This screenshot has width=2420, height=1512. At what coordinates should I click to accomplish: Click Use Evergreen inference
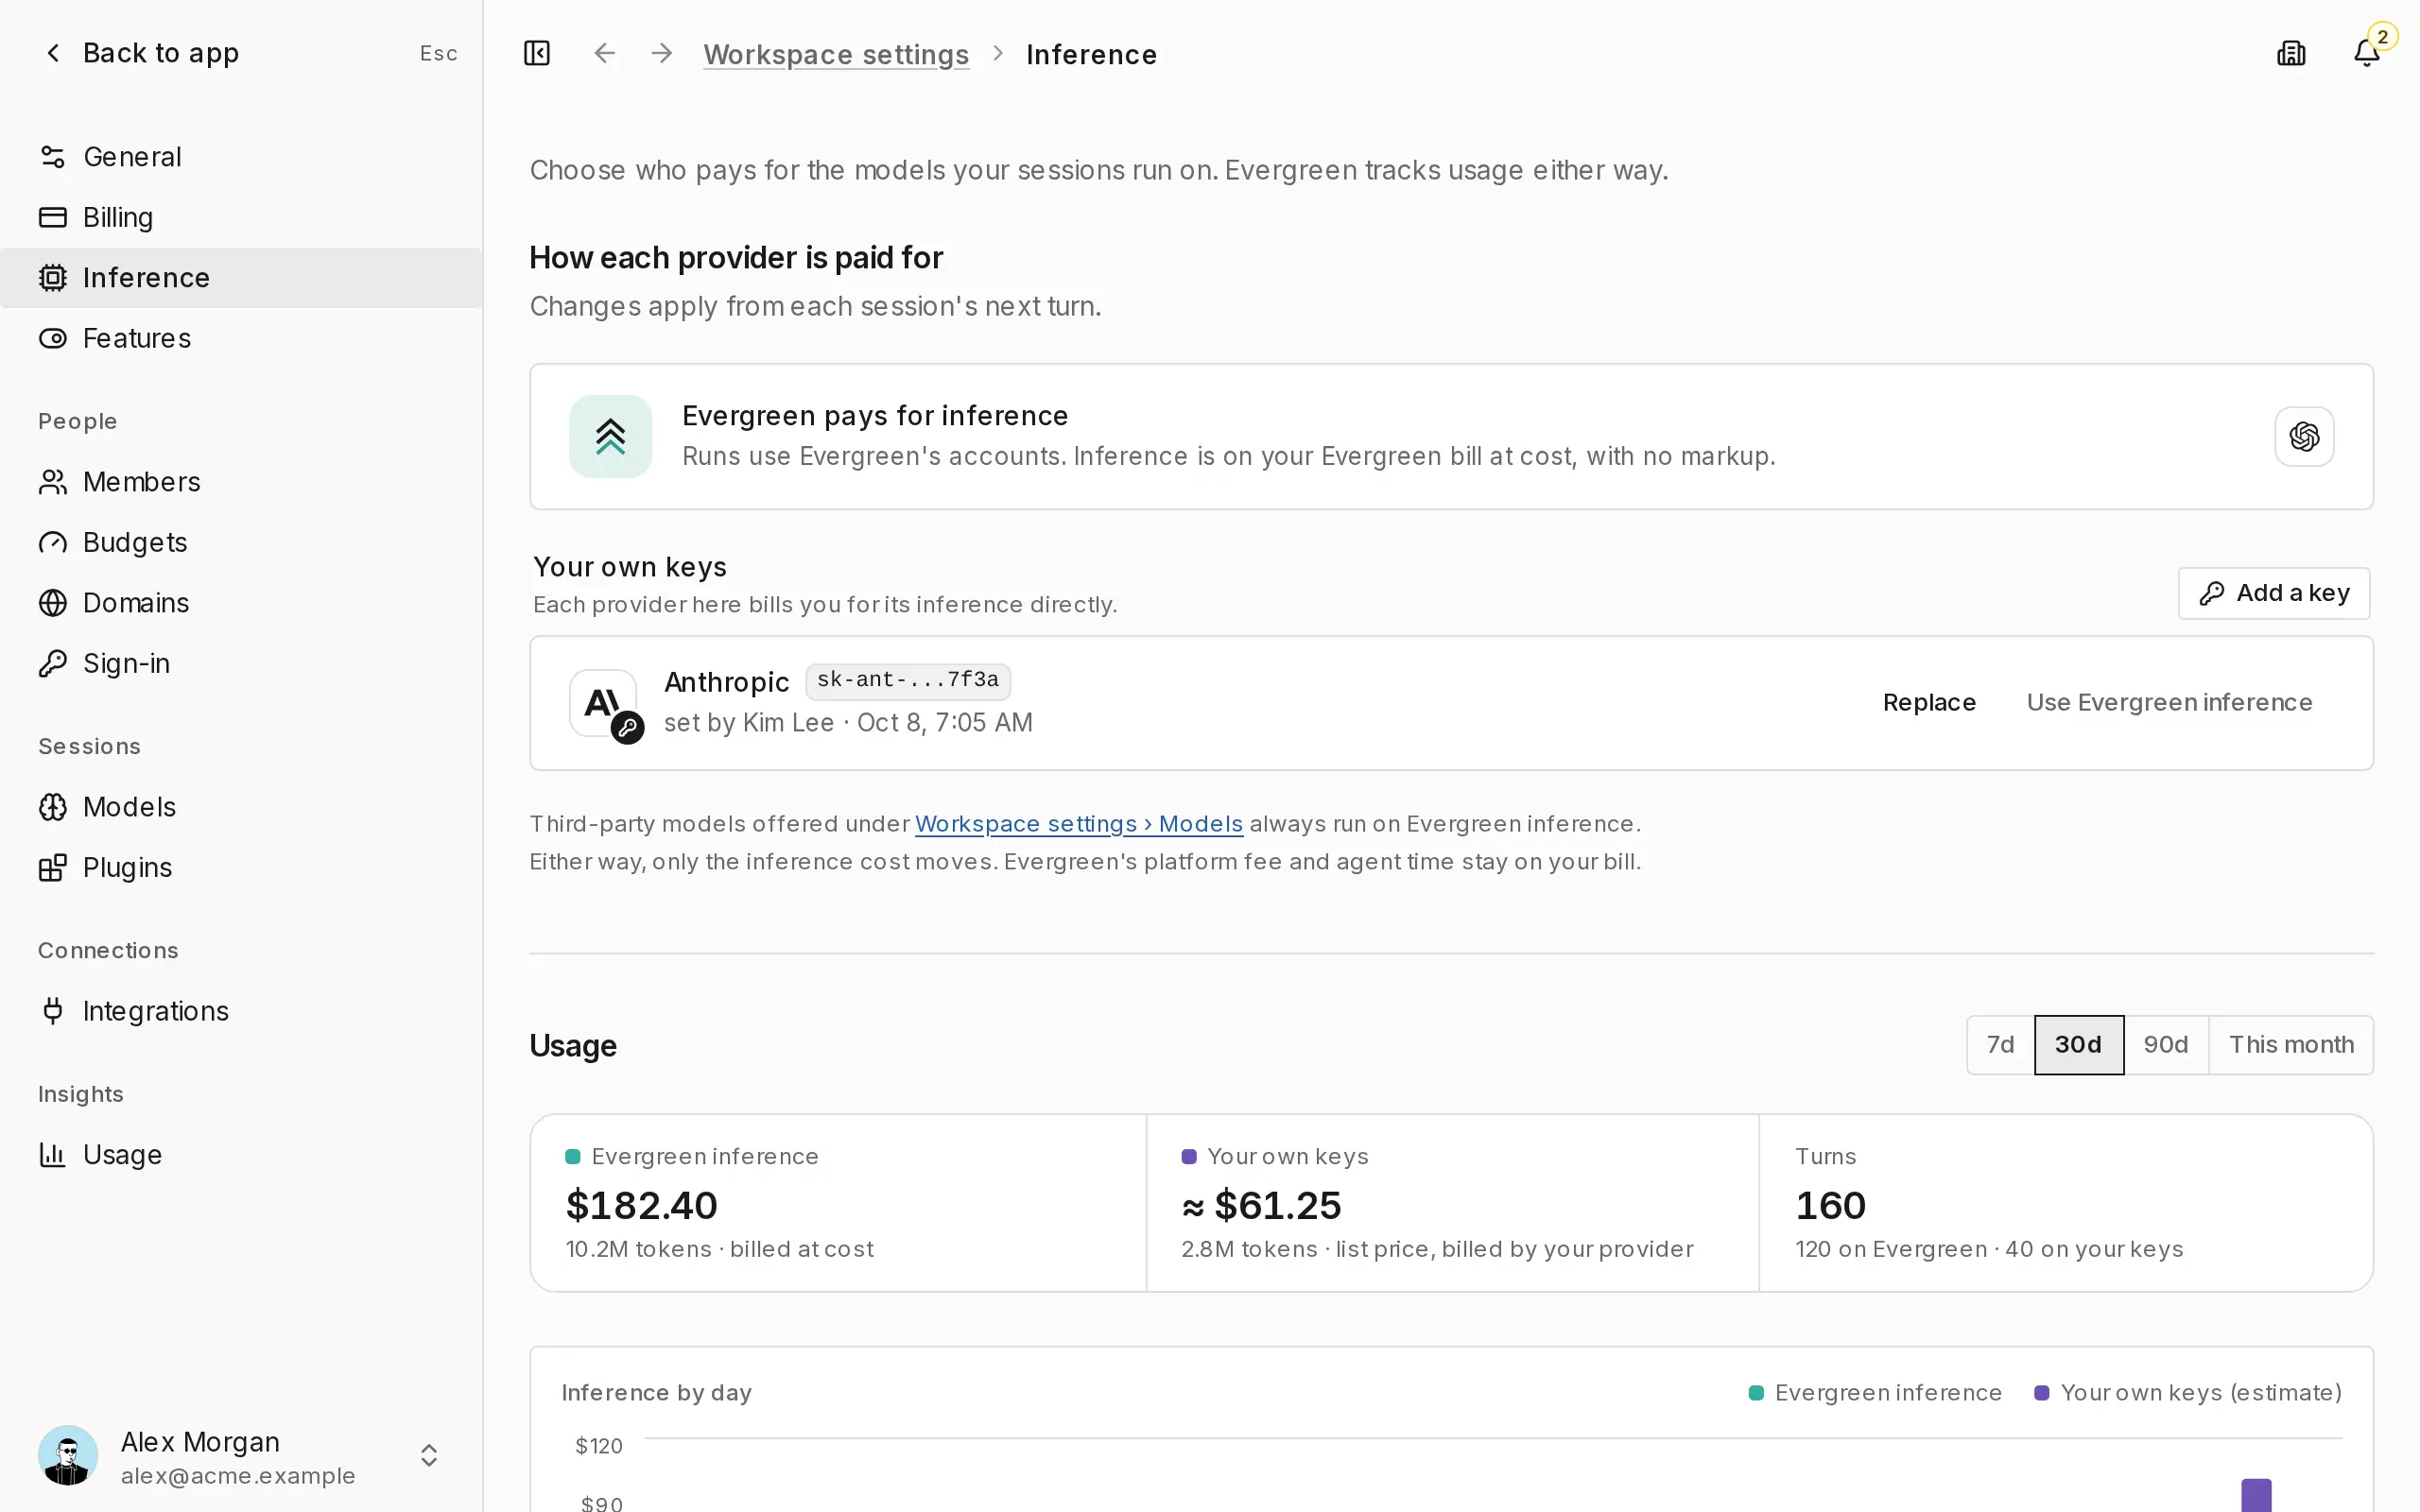pyautogui.click(x=2169, y=703)
